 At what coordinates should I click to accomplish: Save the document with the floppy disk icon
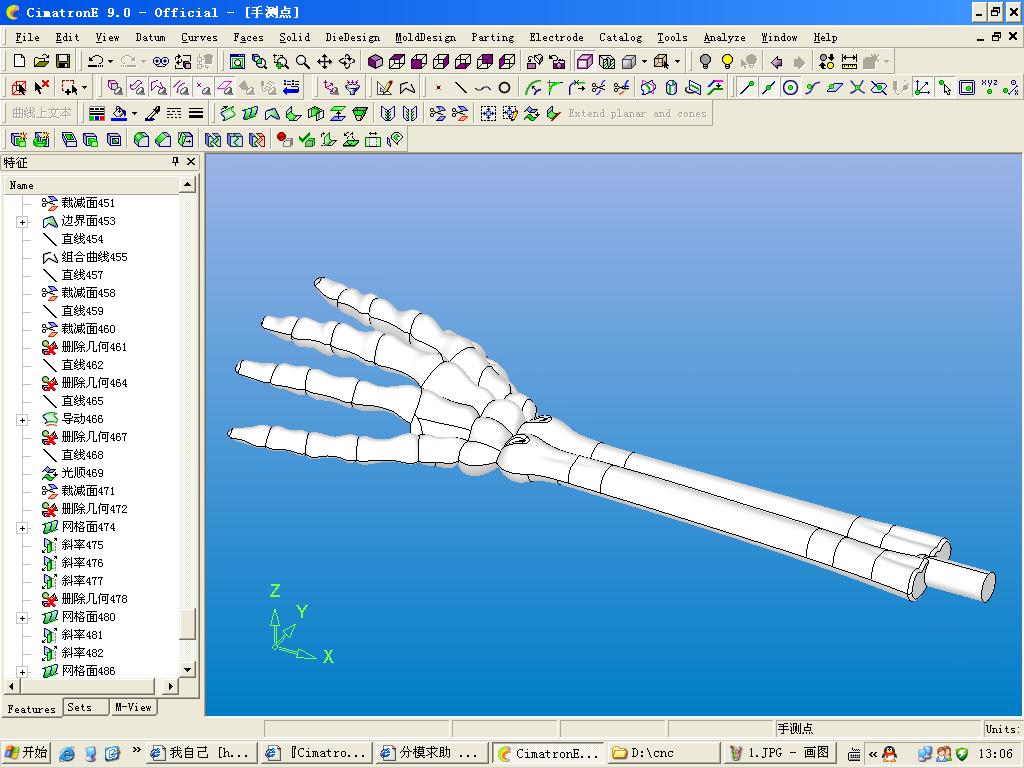point(63,61)
